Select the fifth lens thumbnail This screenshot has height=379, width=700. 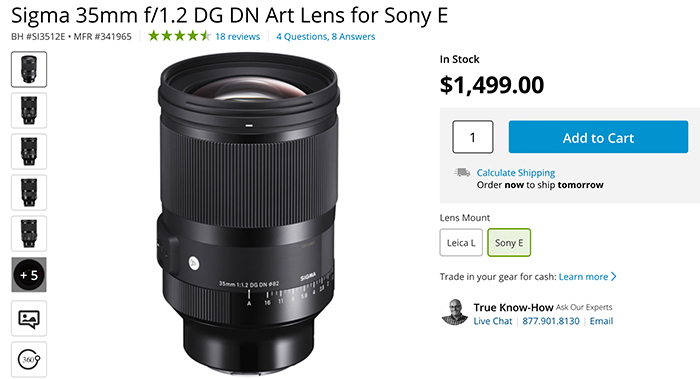(x=29, y=233)
